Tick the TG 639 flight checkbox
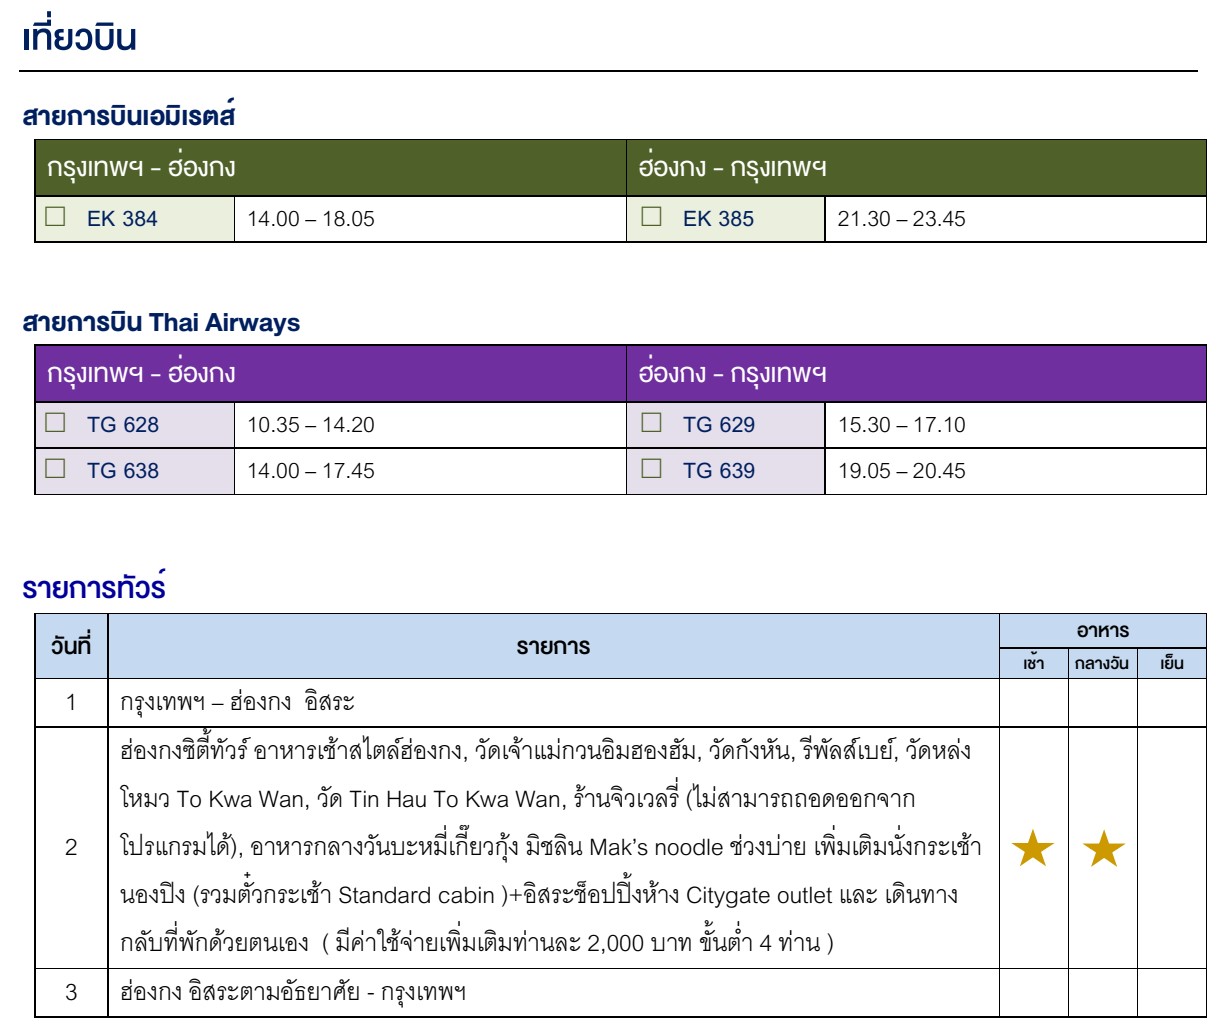Viewport: 1232px width, 1032px height. point(652,469)
